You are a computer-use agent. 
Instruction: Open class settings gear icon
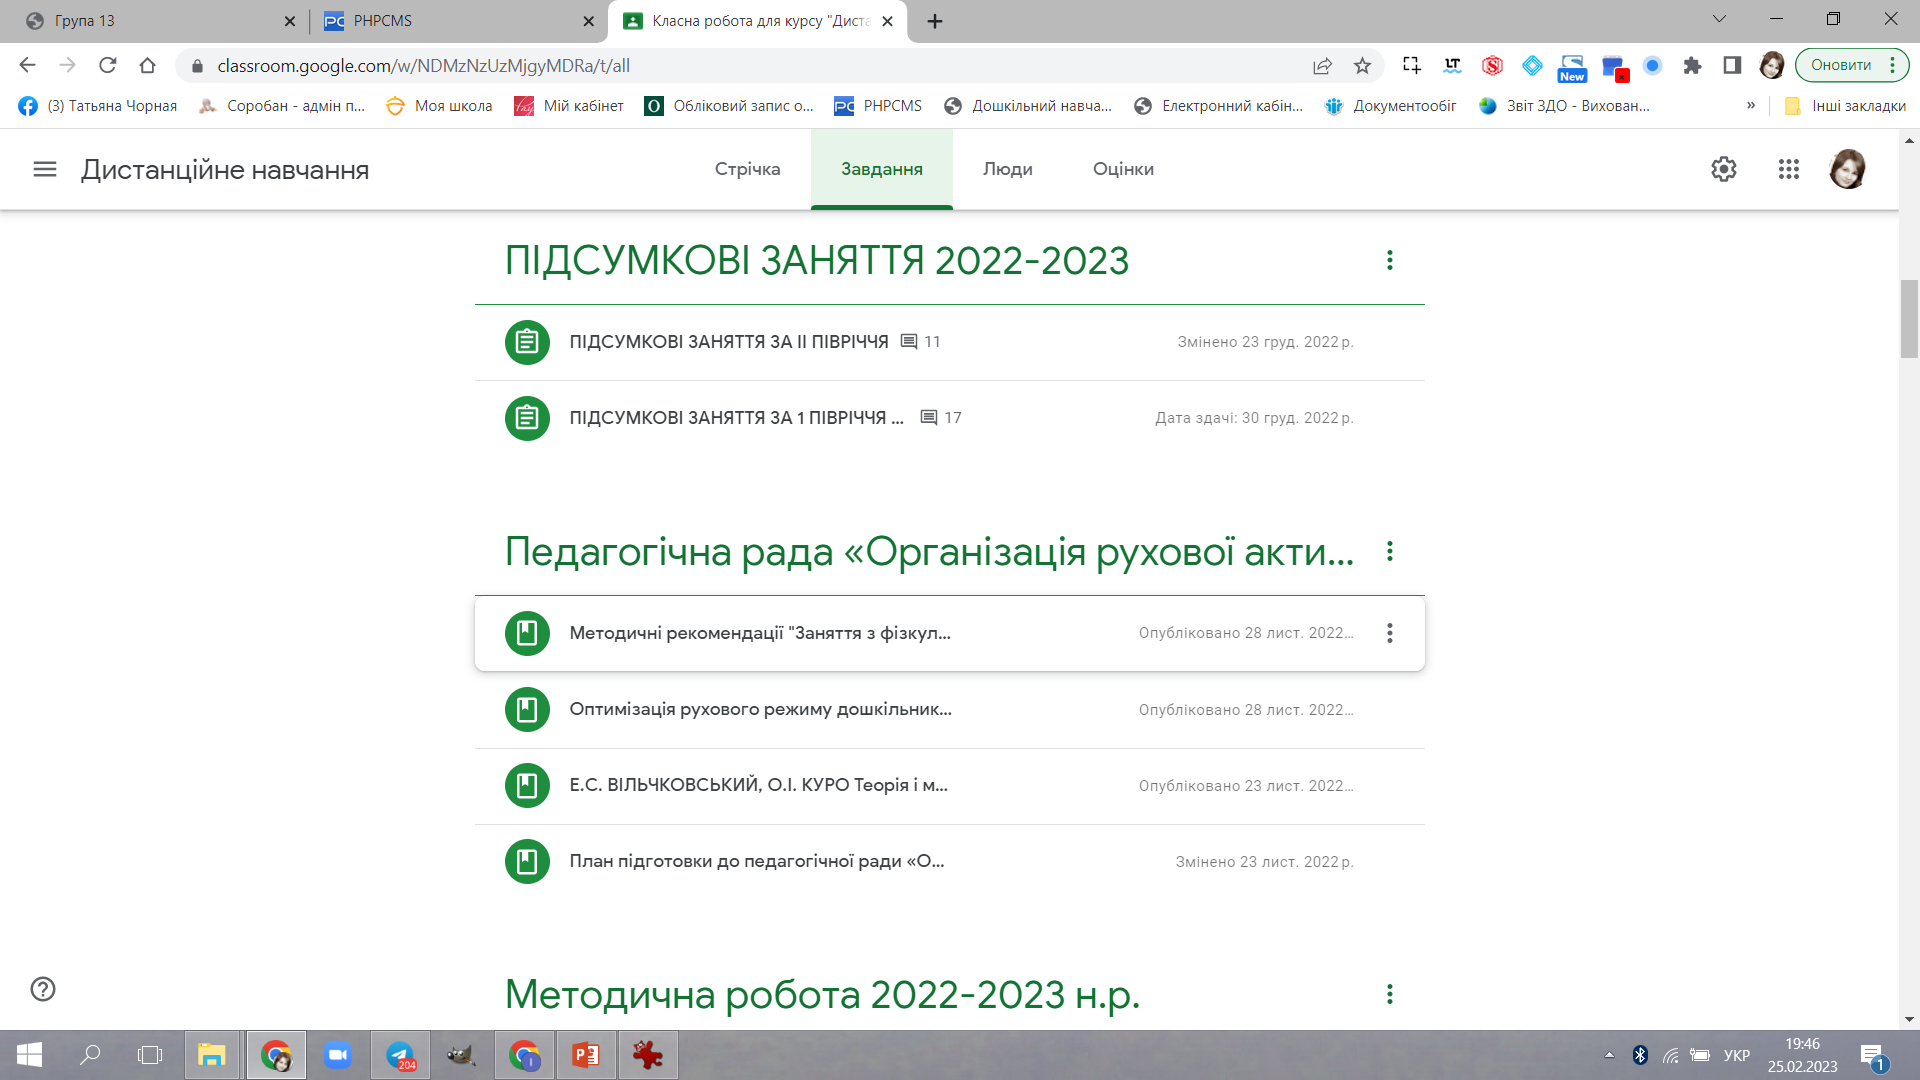1723,169
